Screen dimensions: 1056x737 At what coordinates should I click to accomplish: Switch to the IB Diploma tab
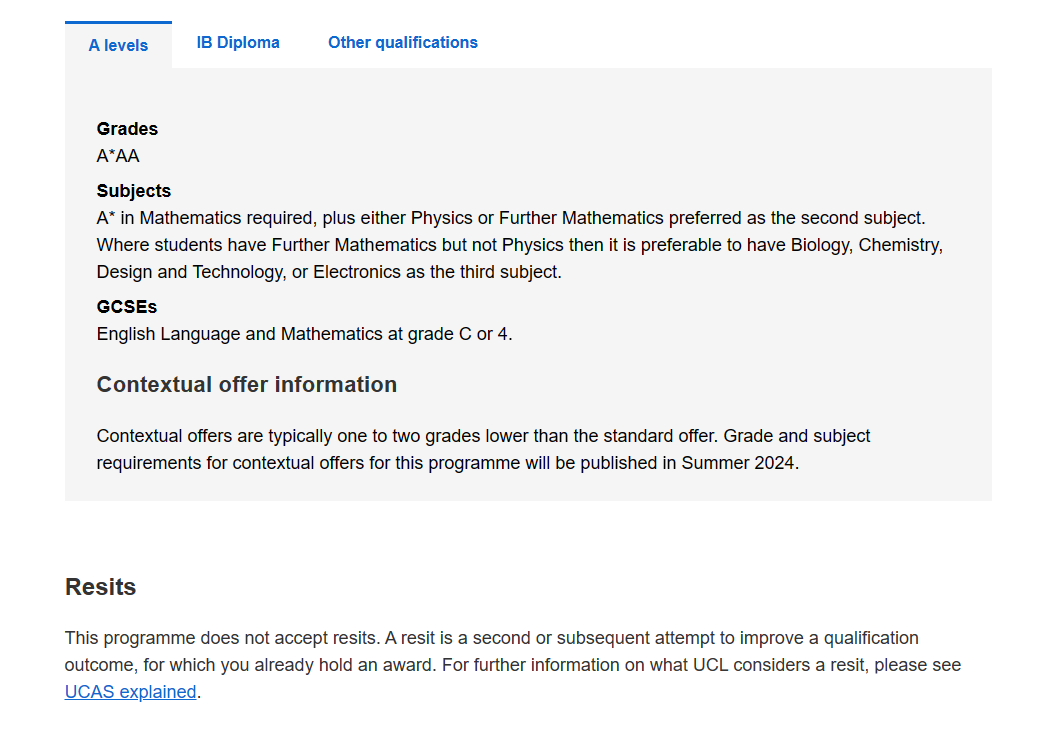(238, 42)
